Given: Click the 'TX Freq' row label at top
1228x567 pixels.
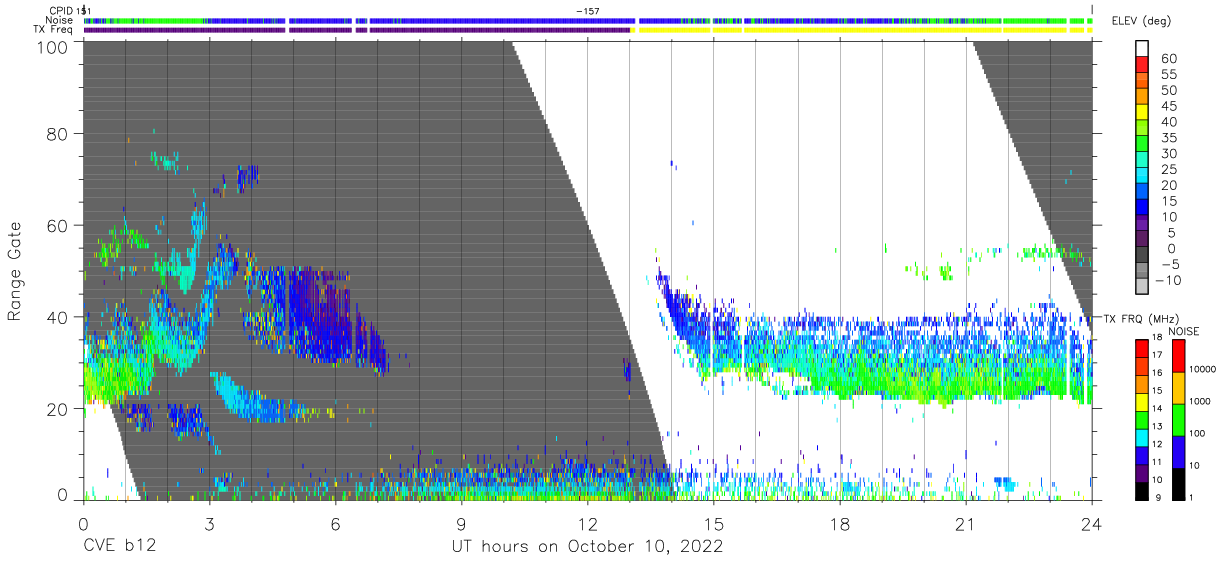Looking at the screenshot, I should 54,30.
